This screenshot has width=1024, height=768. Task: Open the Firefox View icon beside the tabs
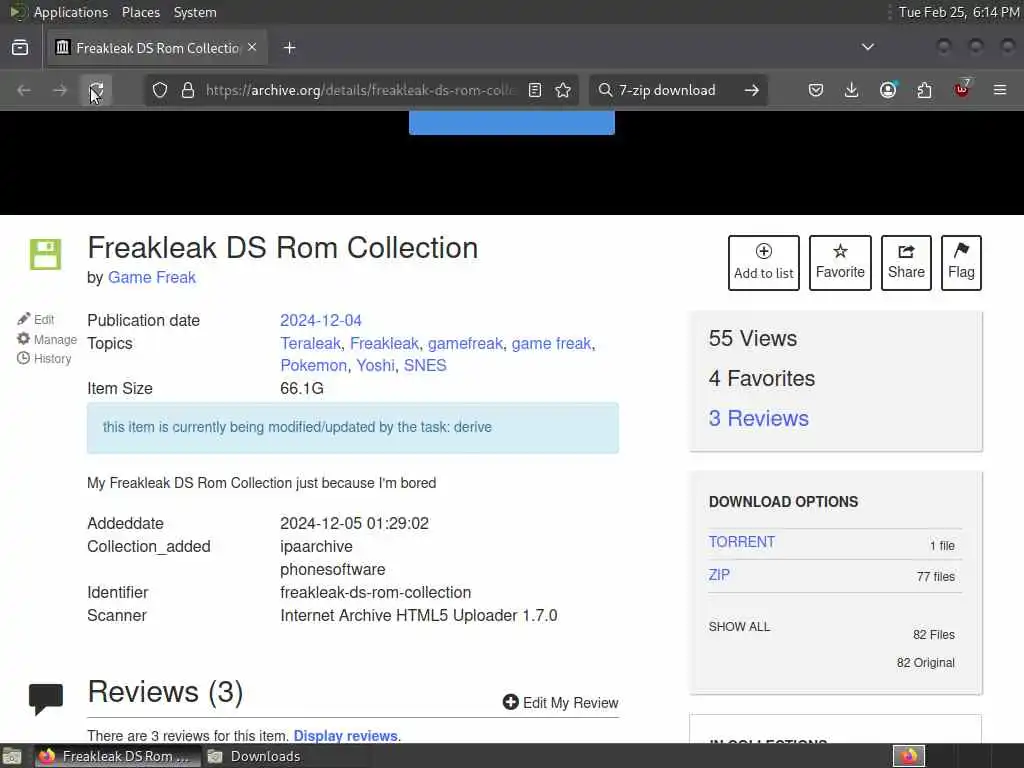click(20, 48)
